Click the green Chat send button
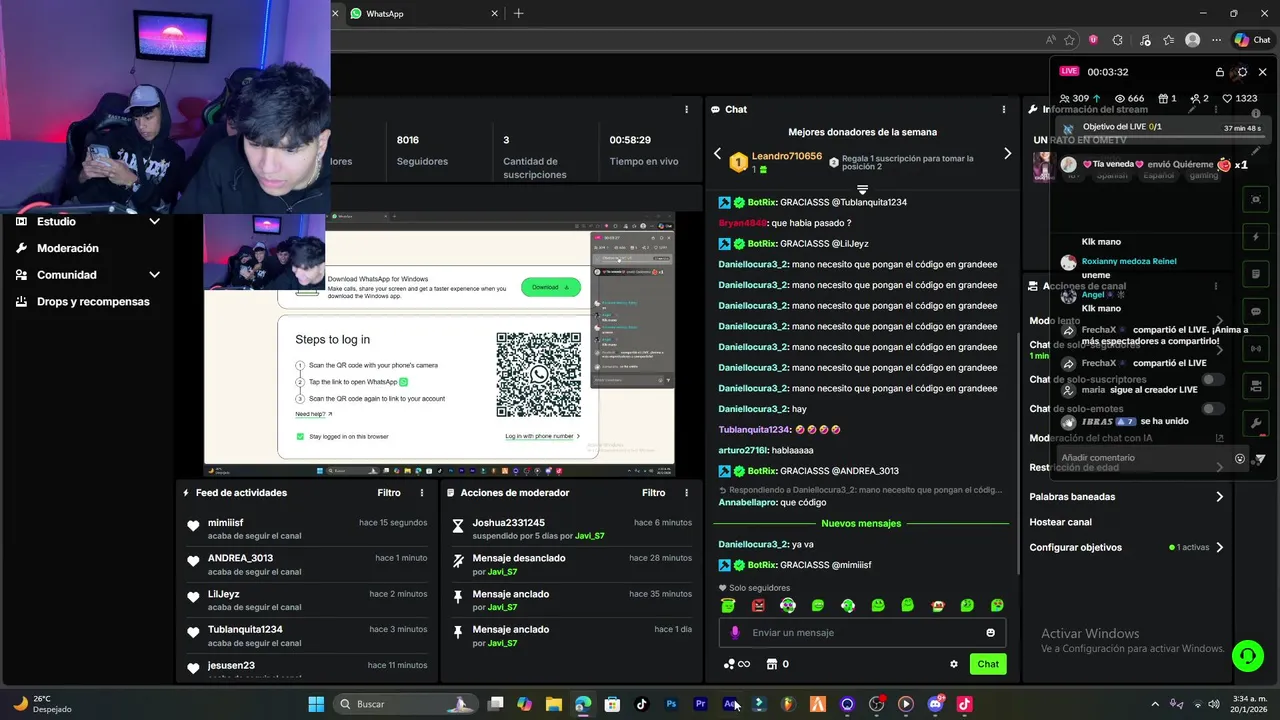Viewport: 1280px width, 720px height. coord(988,664)
